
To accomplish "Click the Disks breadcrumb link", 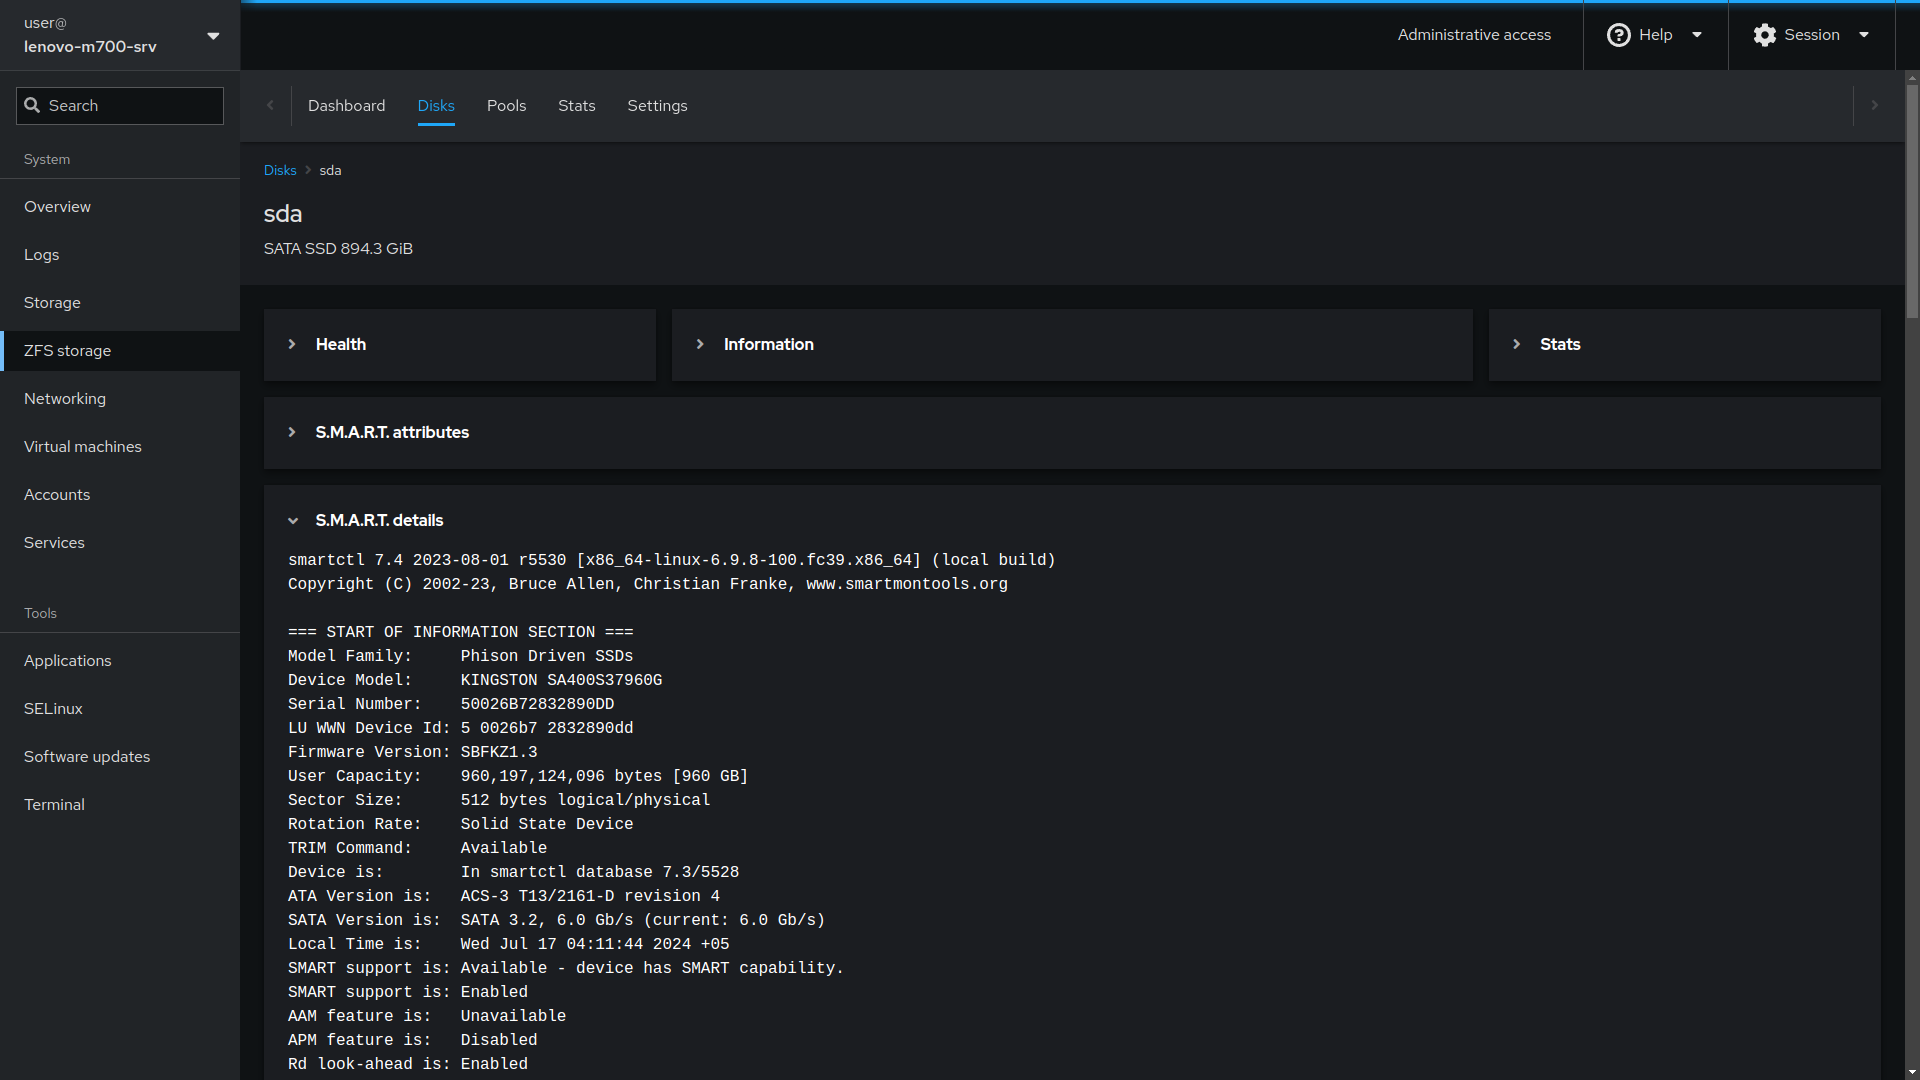I will click(x=280, y=170).
